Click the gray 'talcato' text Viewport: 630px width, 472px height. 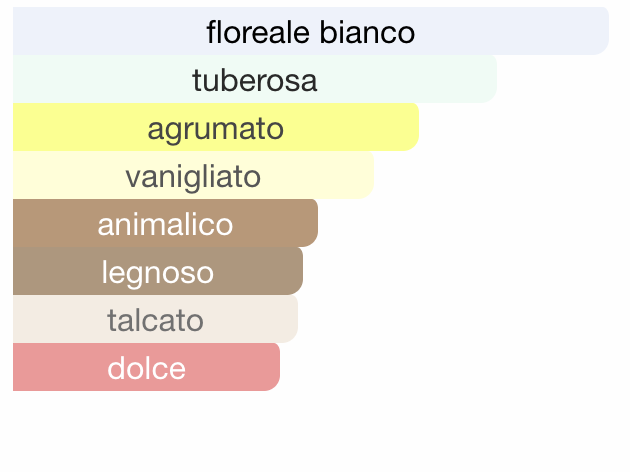coord(155,320)
